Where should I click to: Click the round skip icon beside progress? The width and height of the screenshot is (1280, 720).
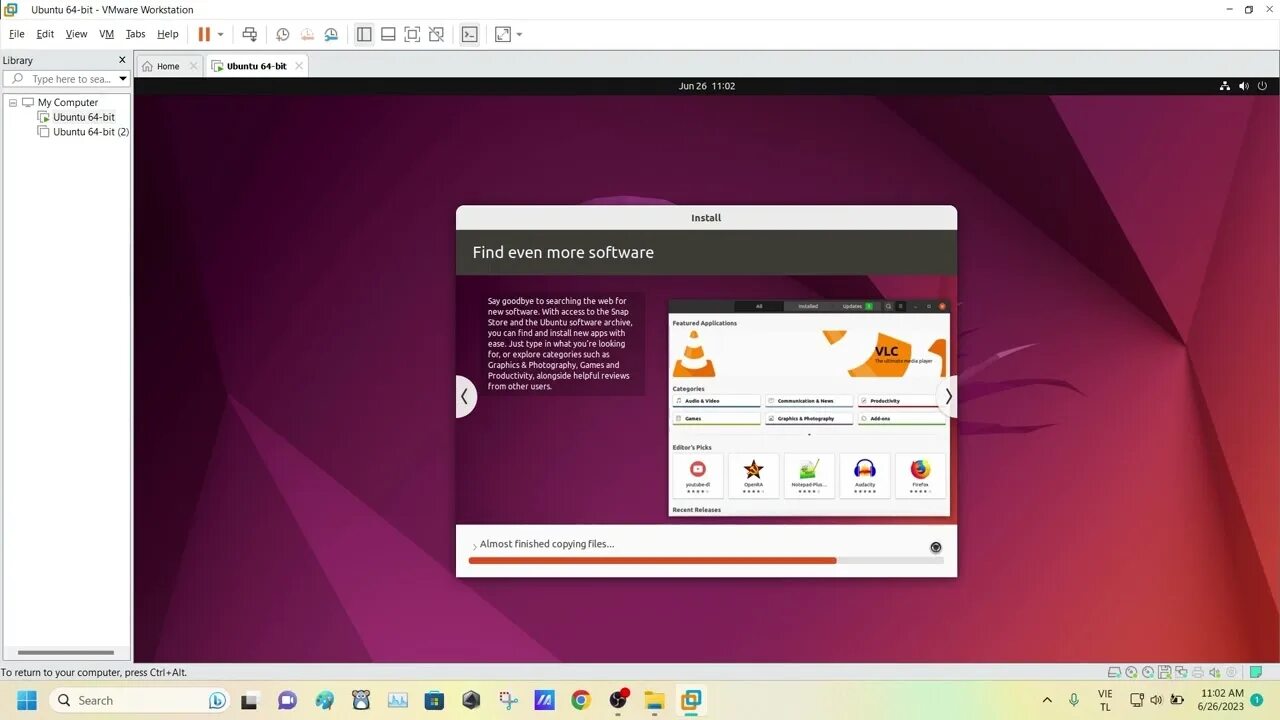936,547
